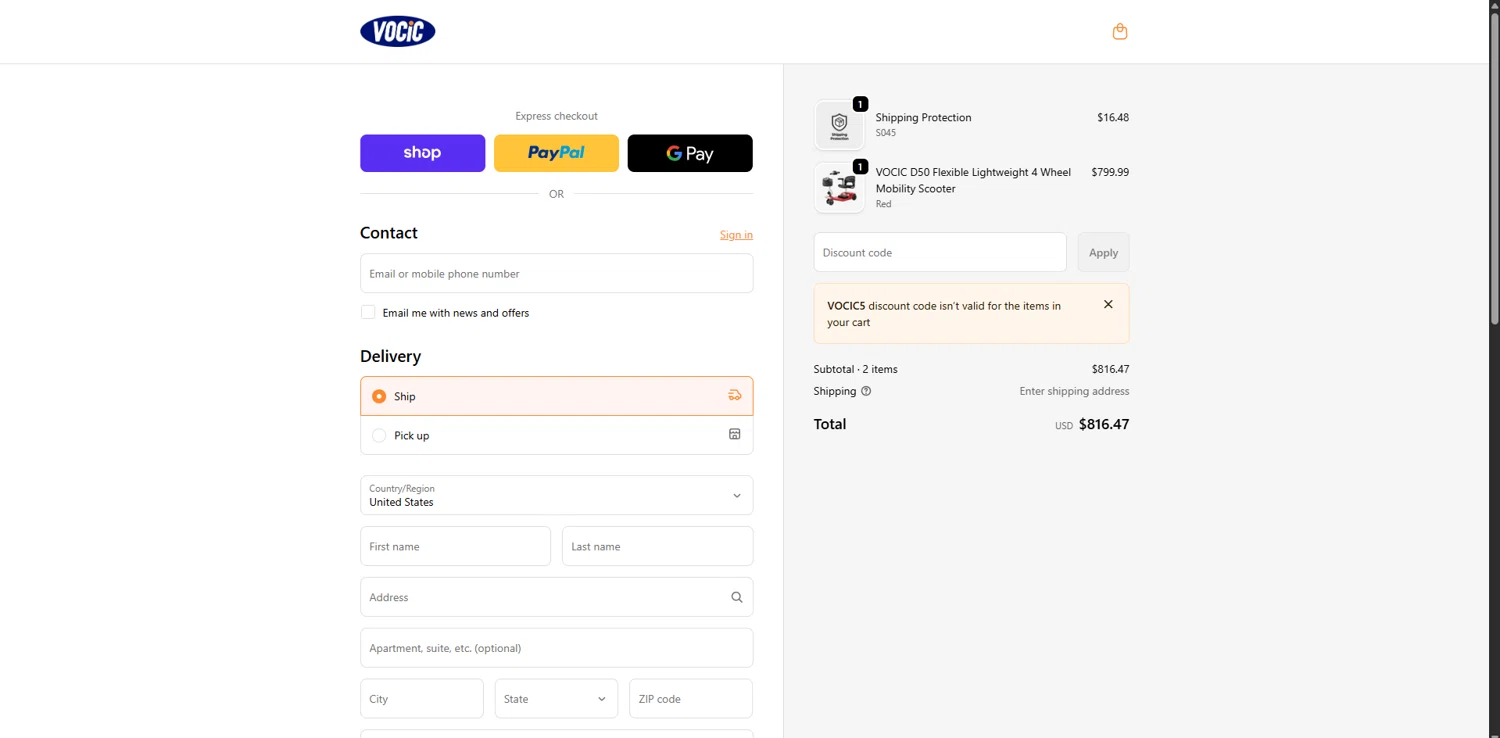Image resolution: width=1500 pixels, height=738 pixels.
Task: Apply the discount code
Action: 1103,252
